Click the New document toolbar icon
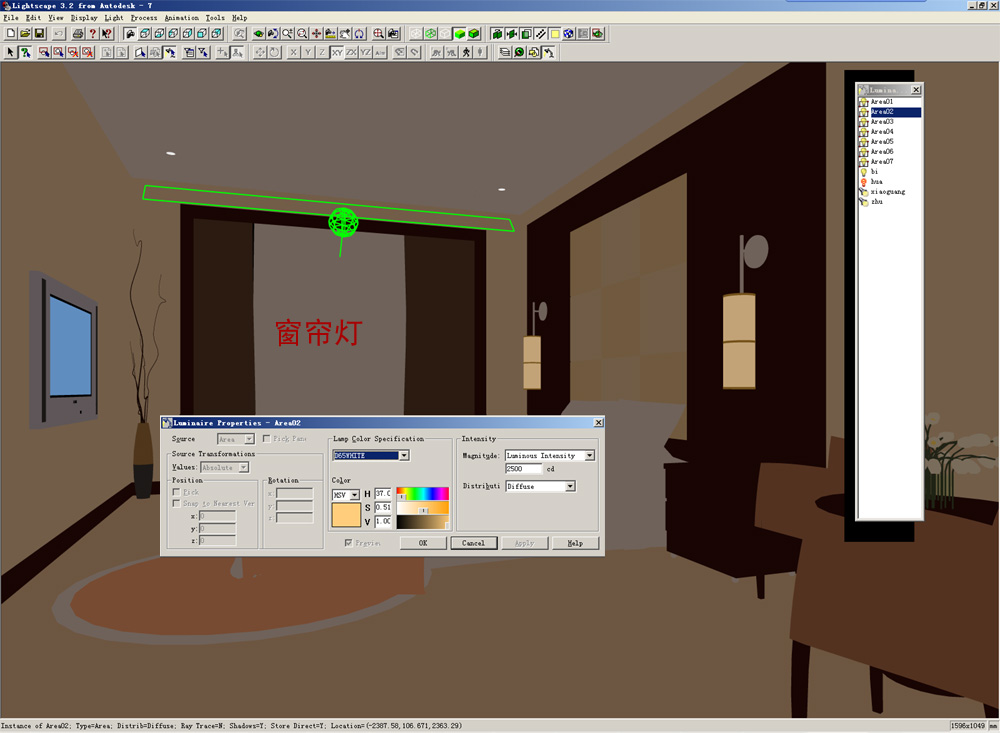This screenshot has width=1000, height=733. 11,33
